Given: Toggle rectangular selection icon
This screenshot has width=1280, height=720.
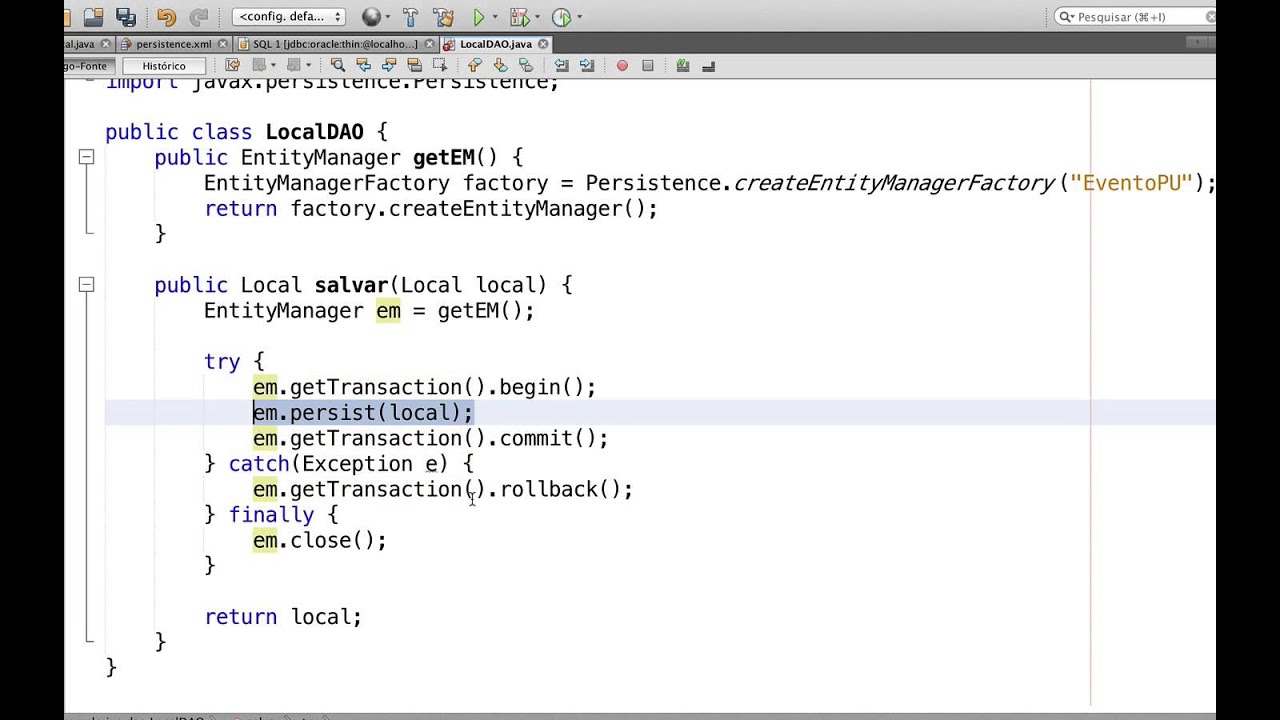Looking at the screenshot, I should pos(439,66).
